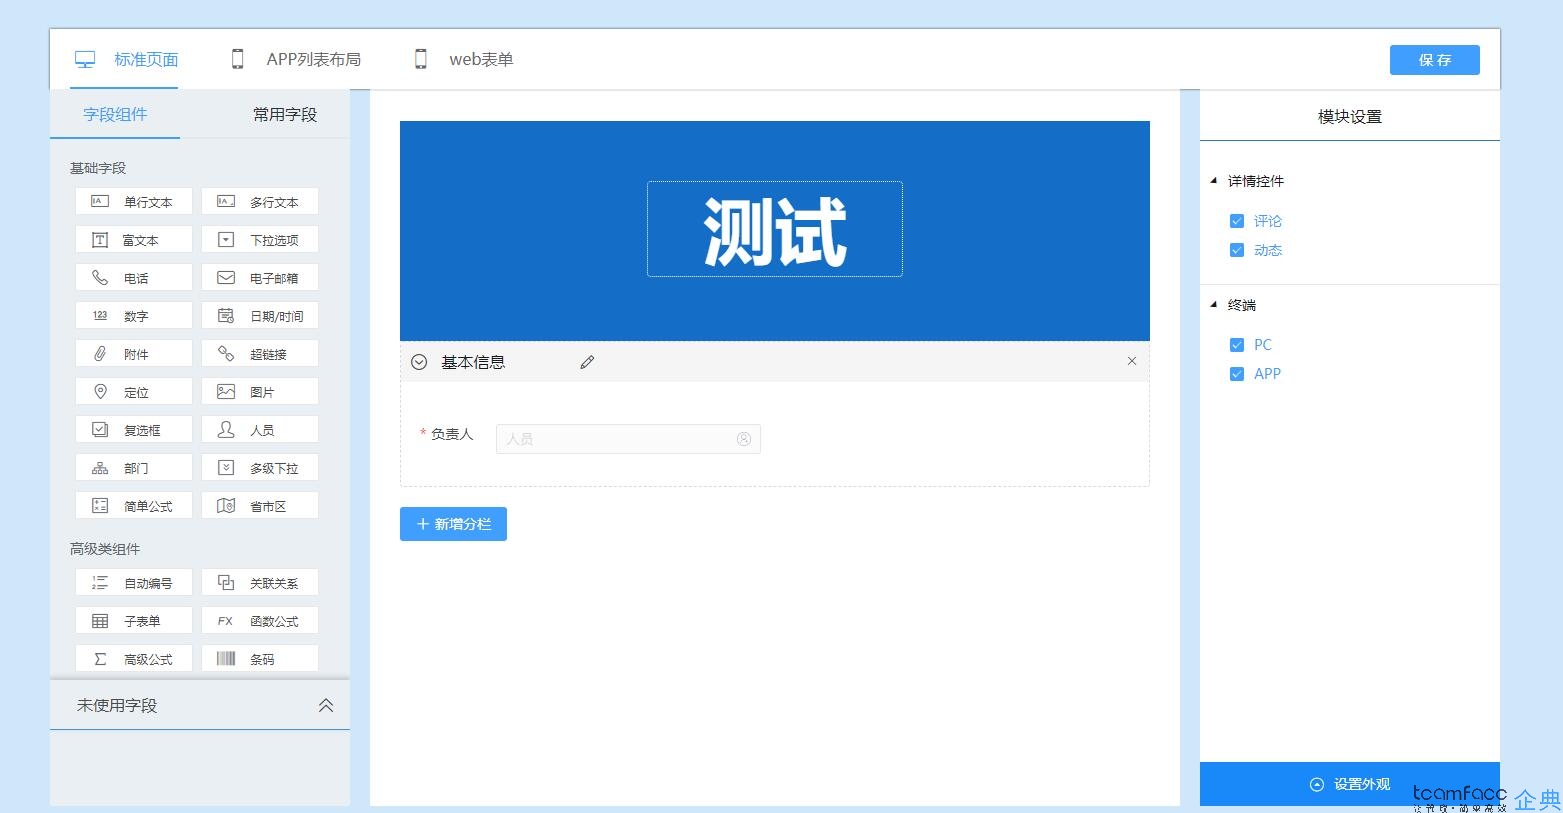
Task: Disable the 动态 checkbox
Action: (1237, 250)
